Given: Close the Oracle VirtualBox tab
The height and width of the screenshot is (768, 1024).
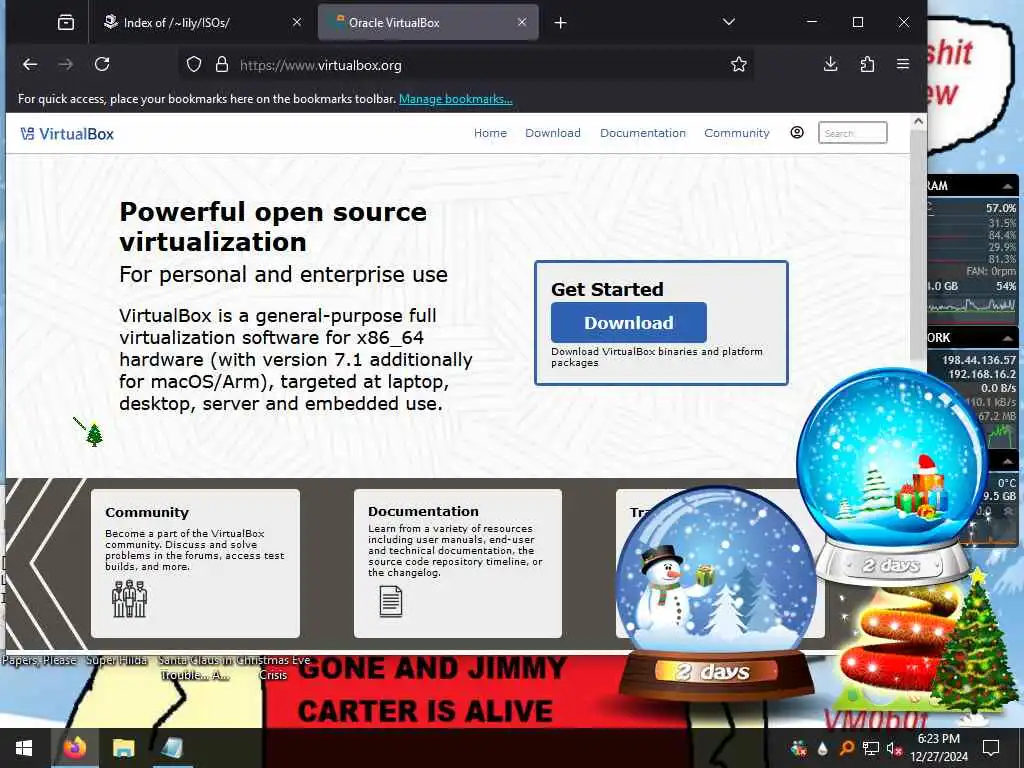Looking at the screenshot, I should (522, 22).
